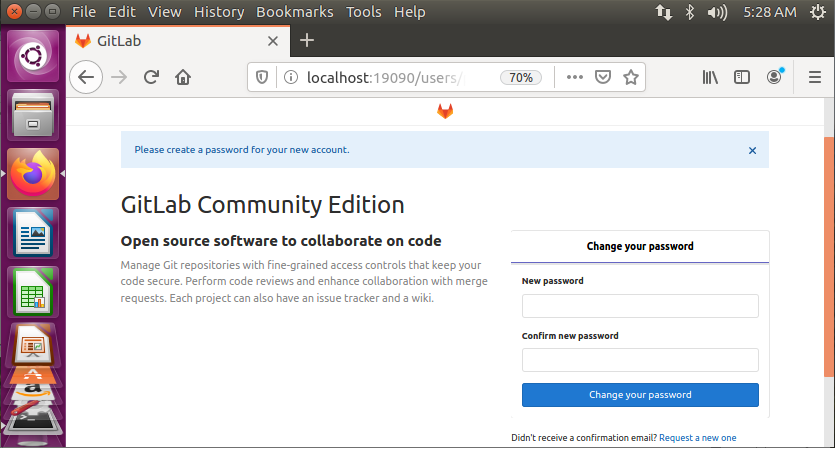Open the History menu
The width and height of the screenshot is (835, 449).
[x=219, y=12]
